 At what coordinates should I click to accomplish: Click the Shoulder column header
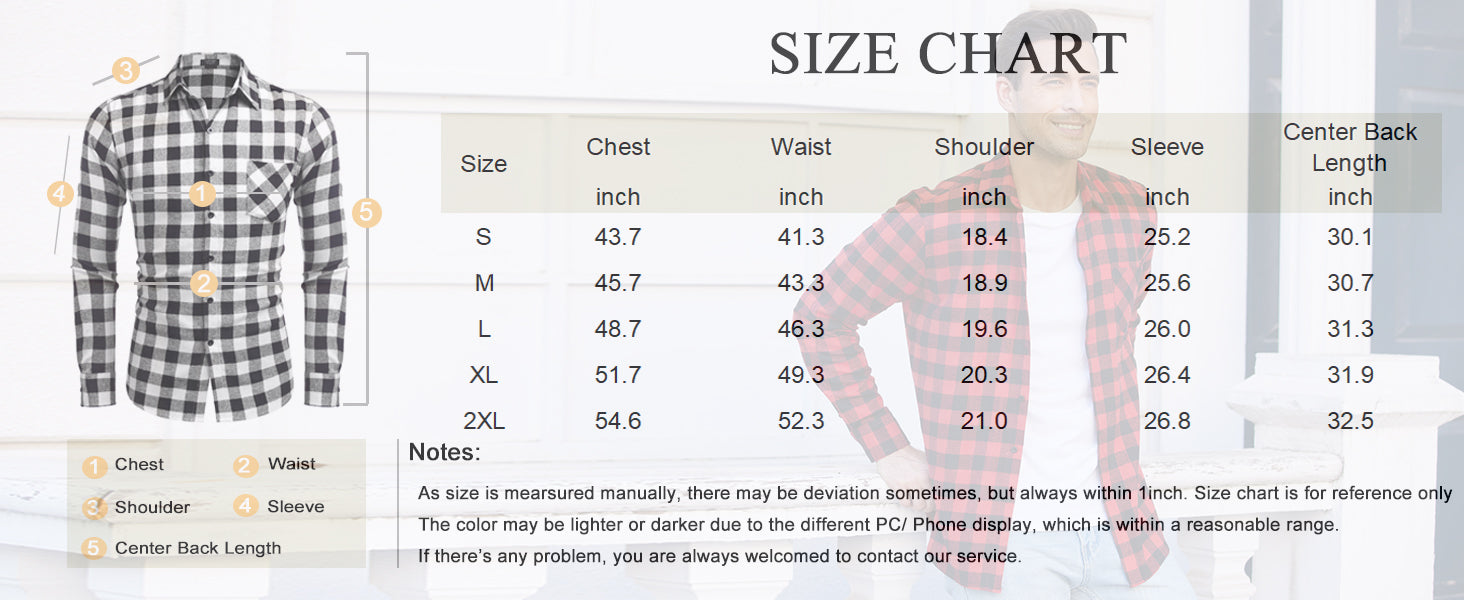pos(984,147)
